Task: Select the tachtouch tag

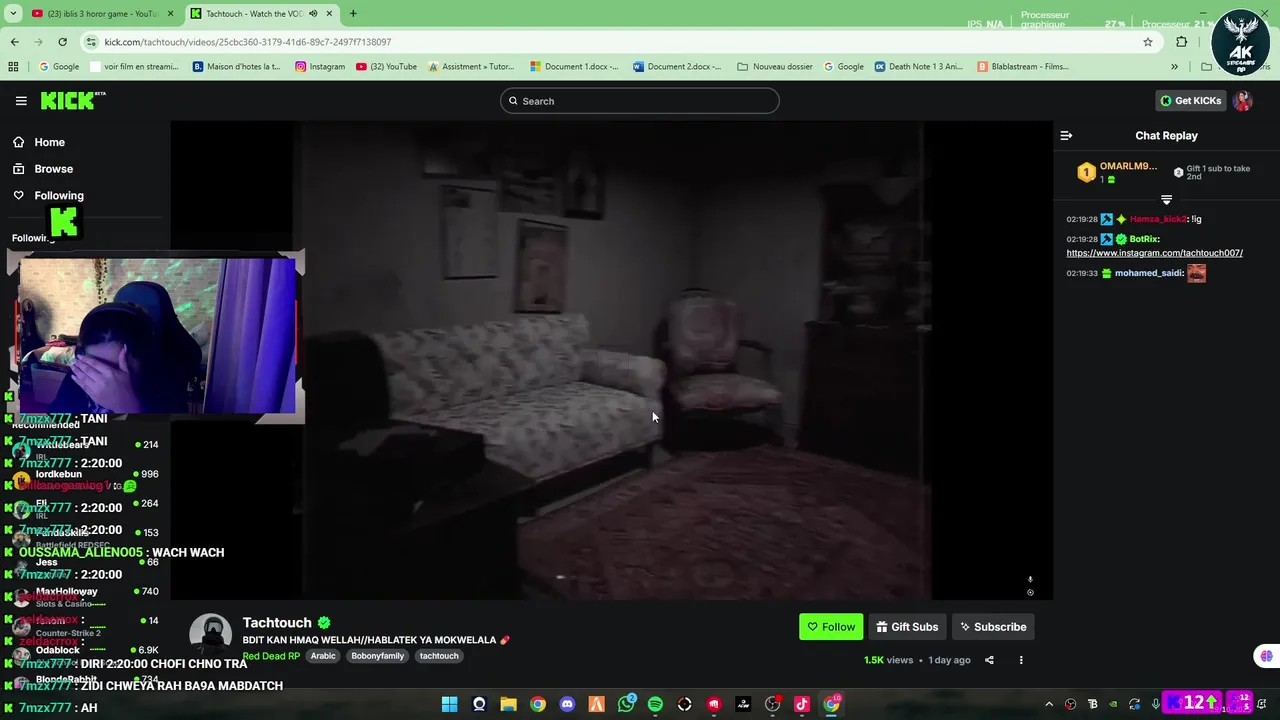Action: (x=439, y=656)
